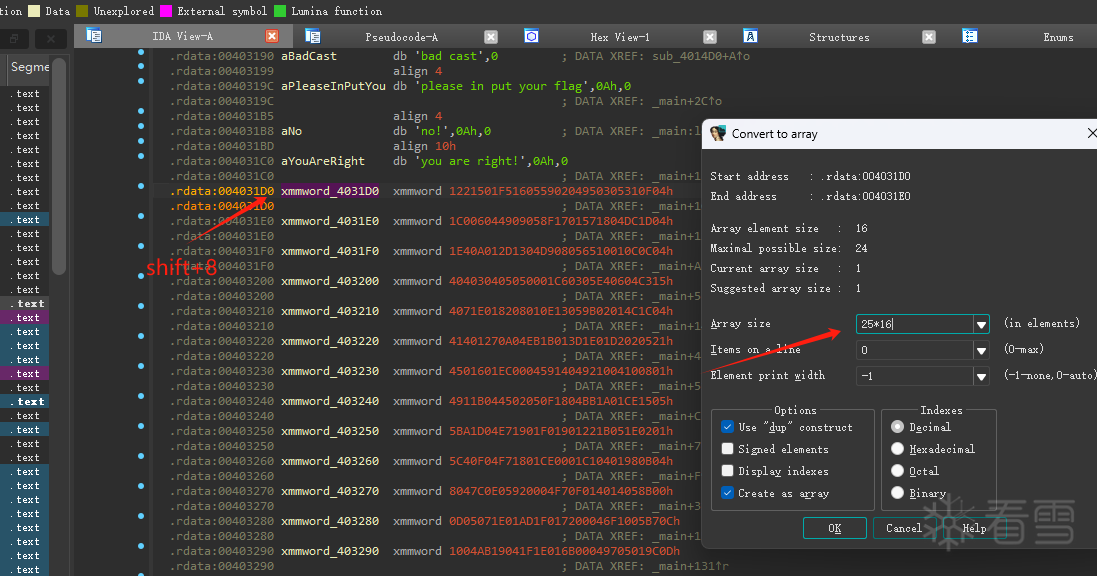Click the Convert to array dialog icon
Viewport: 1097px width, 576px height.
pyautogui.click(x=718, y=134)
